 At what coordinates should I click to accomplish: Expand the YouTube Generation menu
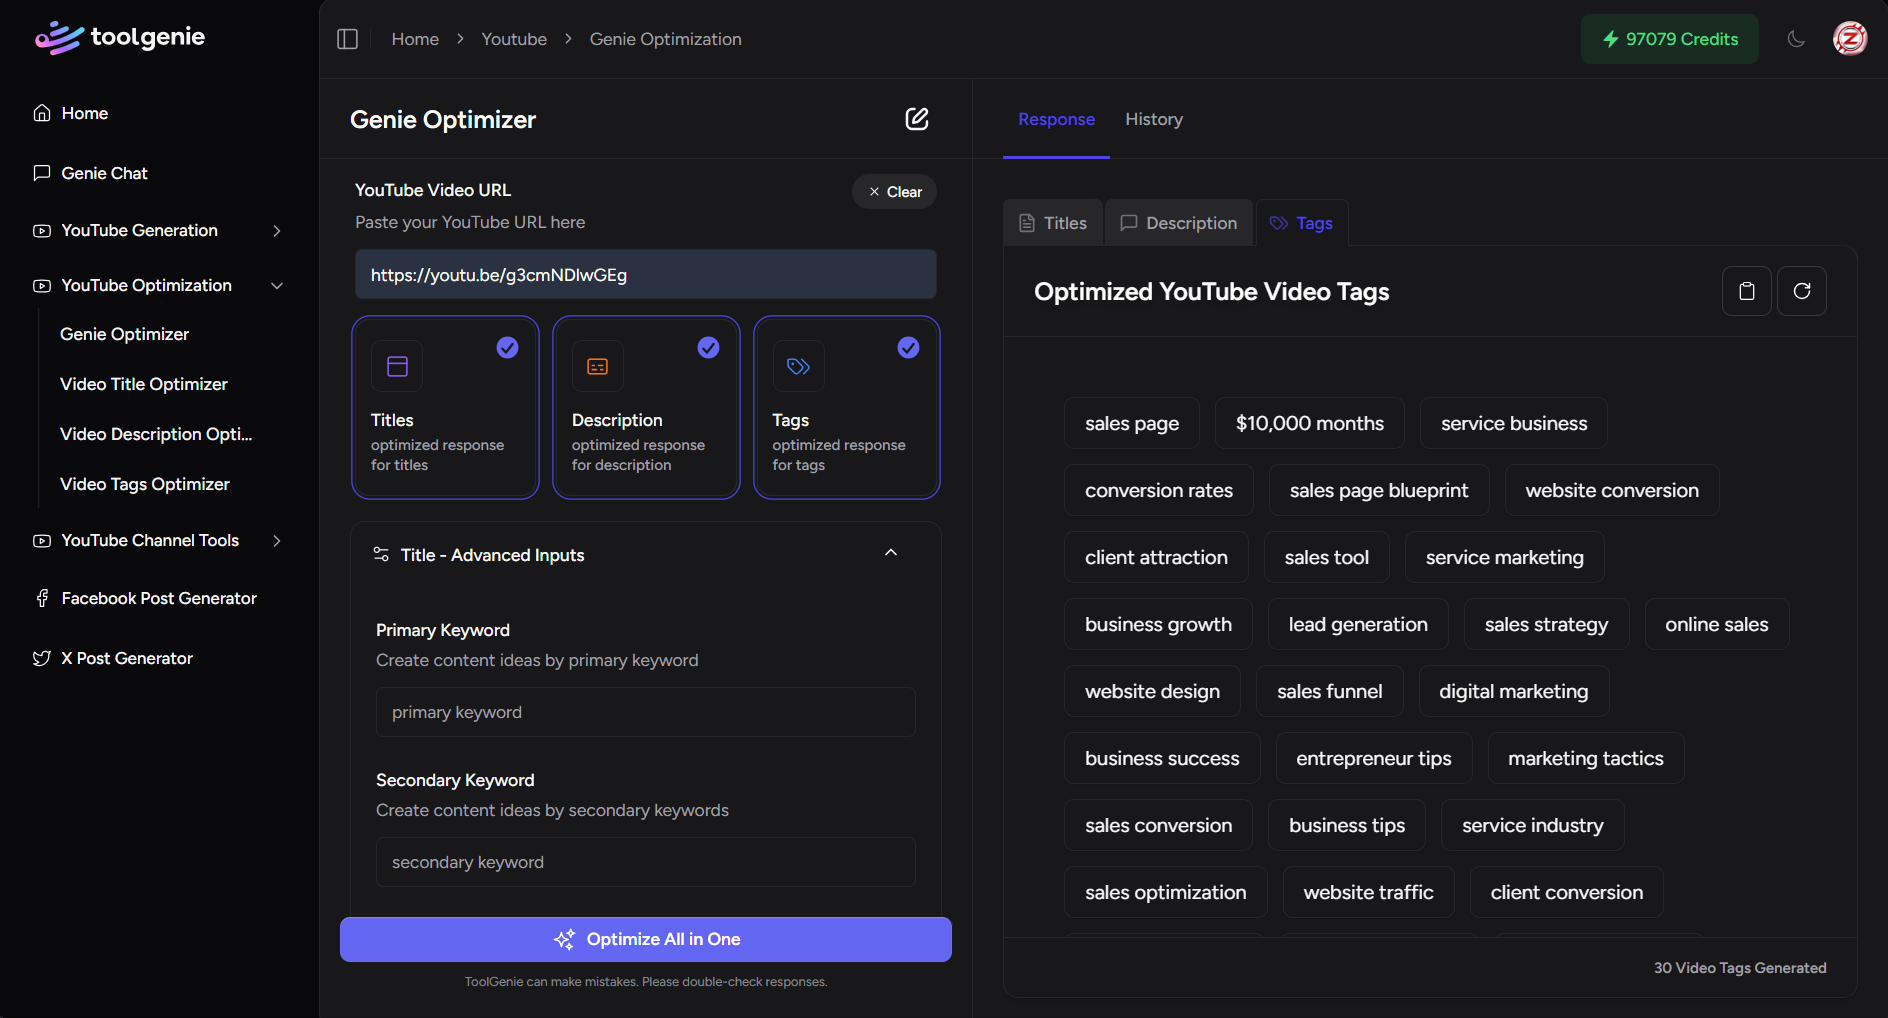159,230
